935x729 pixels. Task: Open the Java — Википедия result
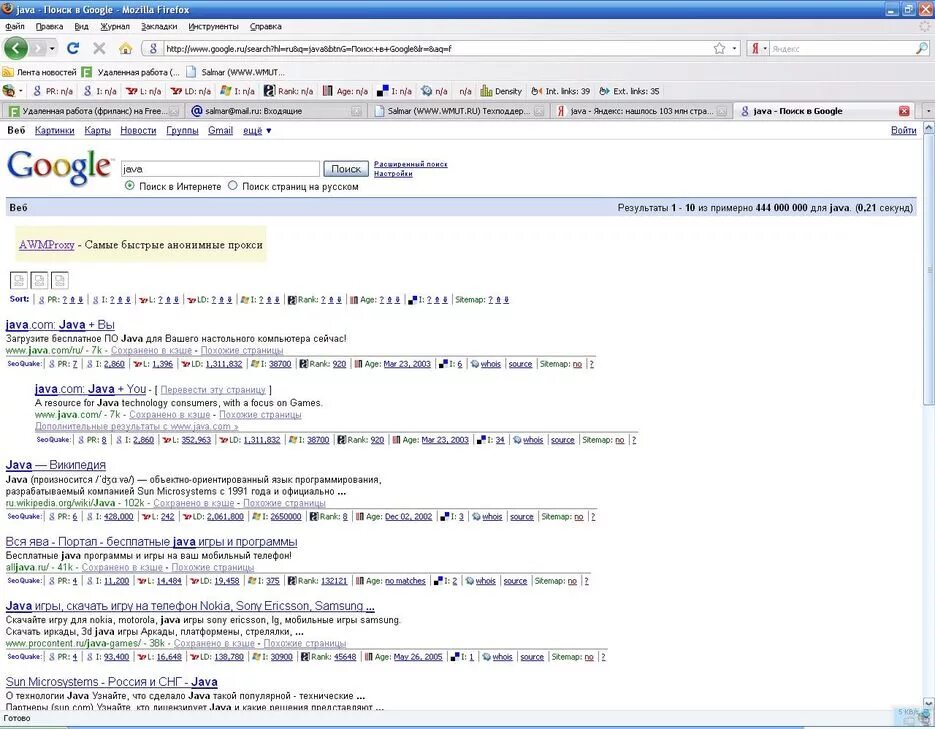(55, 465)
